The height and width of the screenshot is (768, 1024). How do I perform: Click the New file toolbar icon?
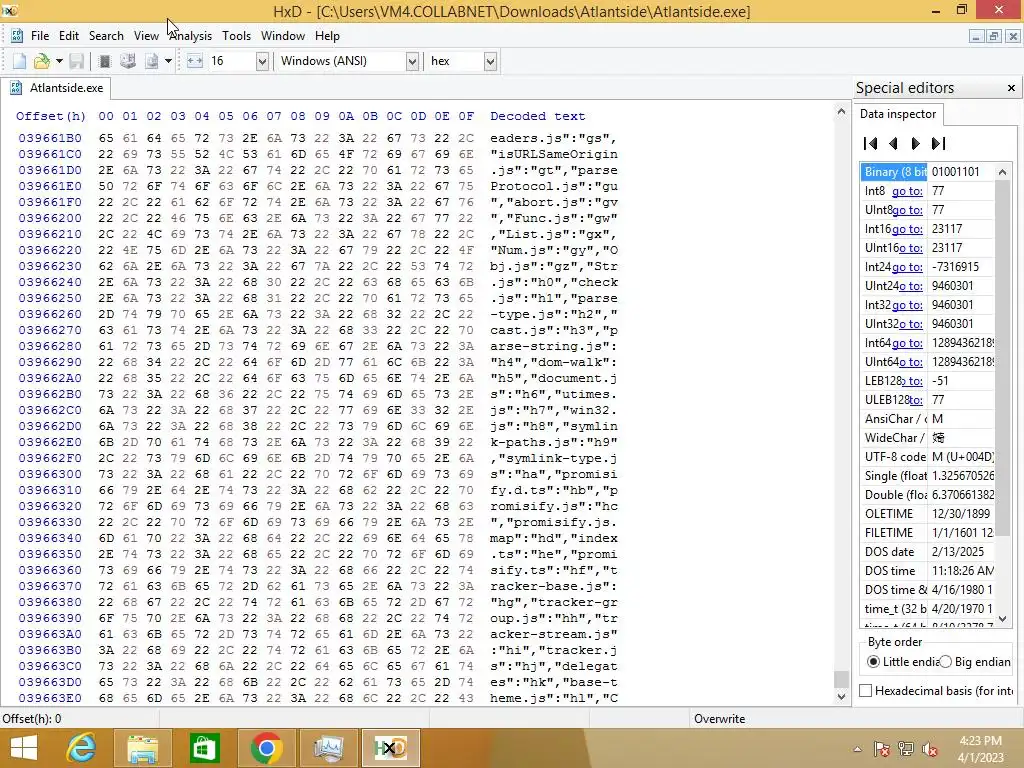20,61
